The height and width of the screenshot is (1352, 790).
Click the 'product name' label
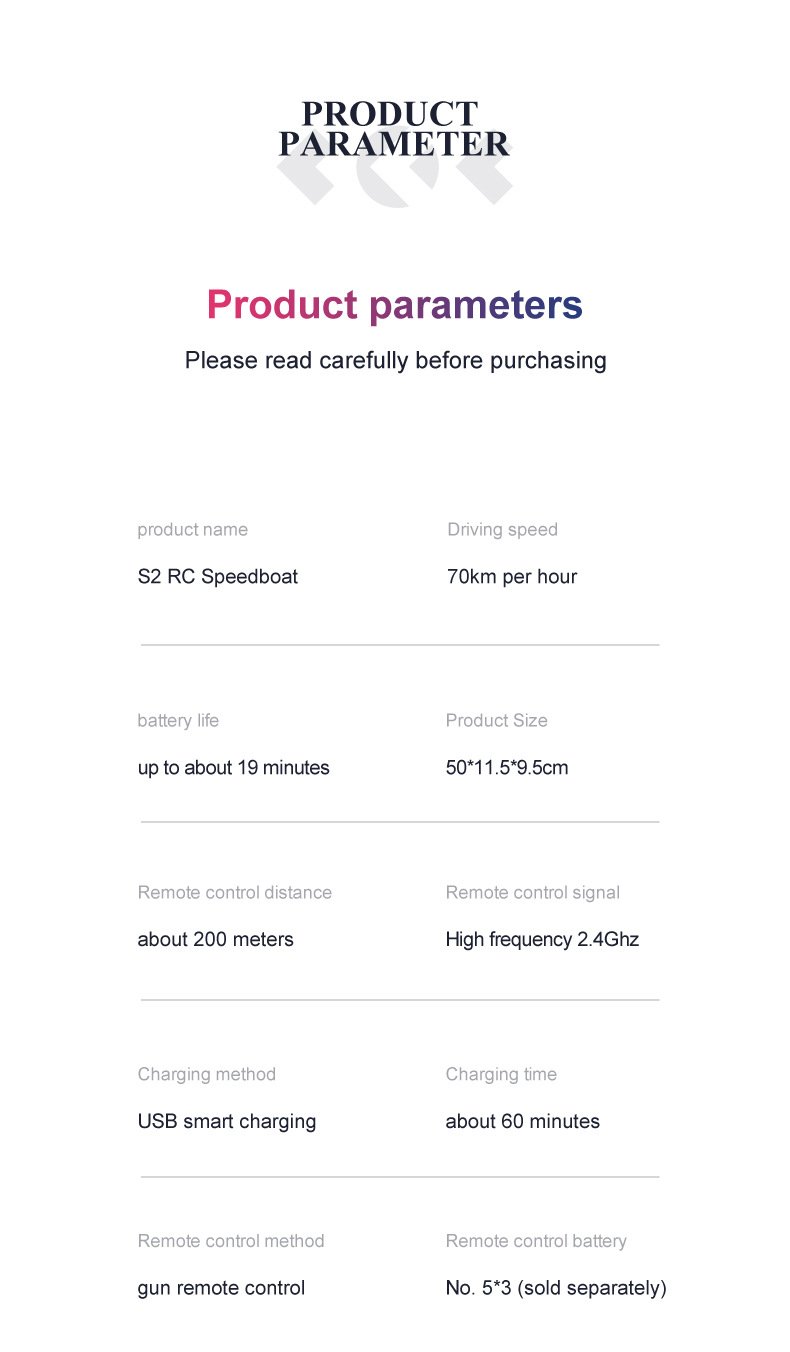point(192,530)
